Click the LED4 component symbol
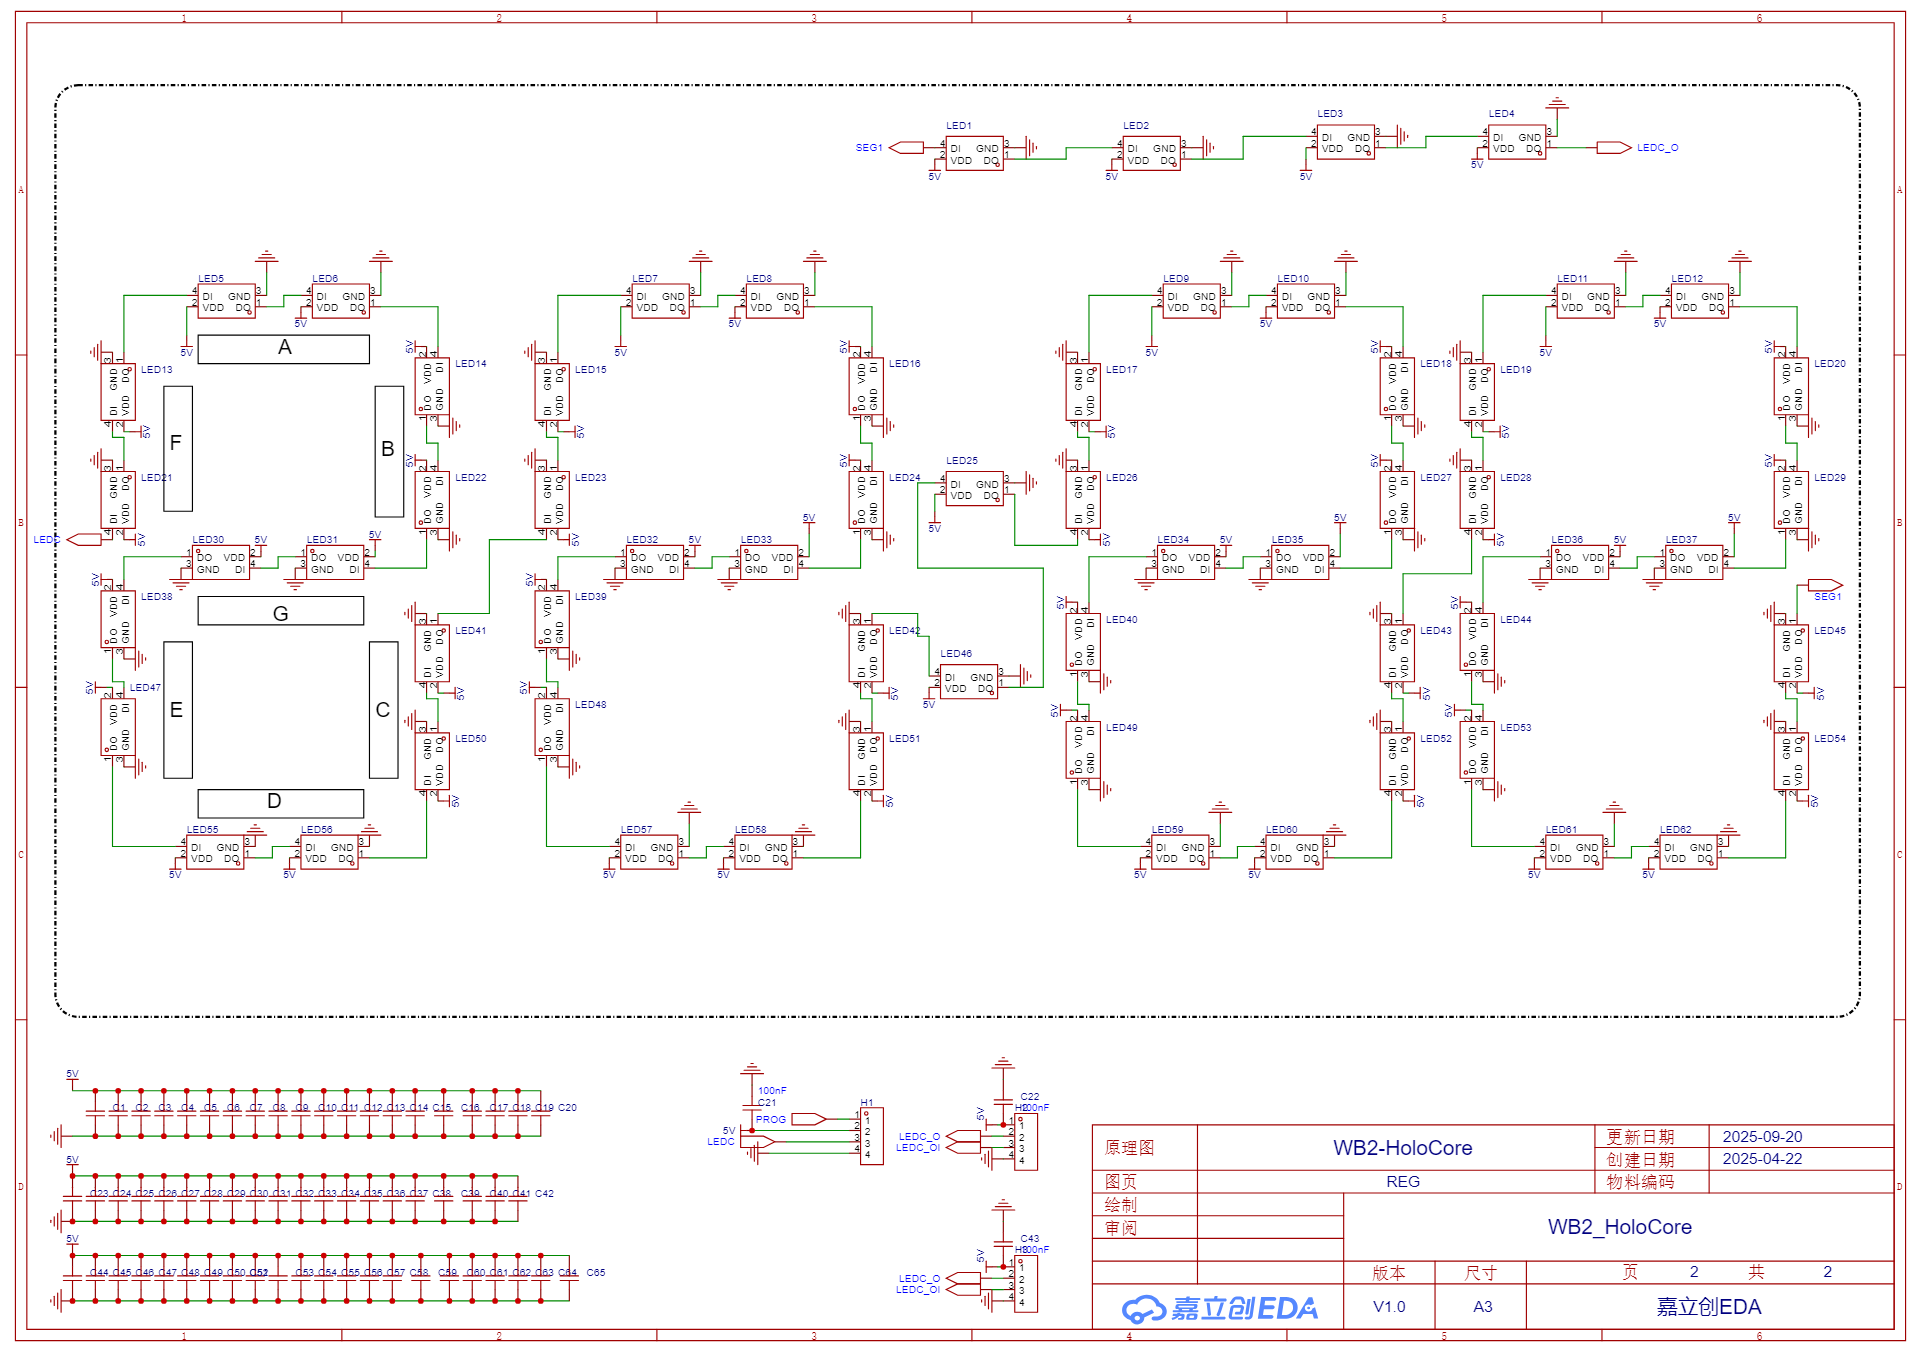 click(x=1516, y=143)
